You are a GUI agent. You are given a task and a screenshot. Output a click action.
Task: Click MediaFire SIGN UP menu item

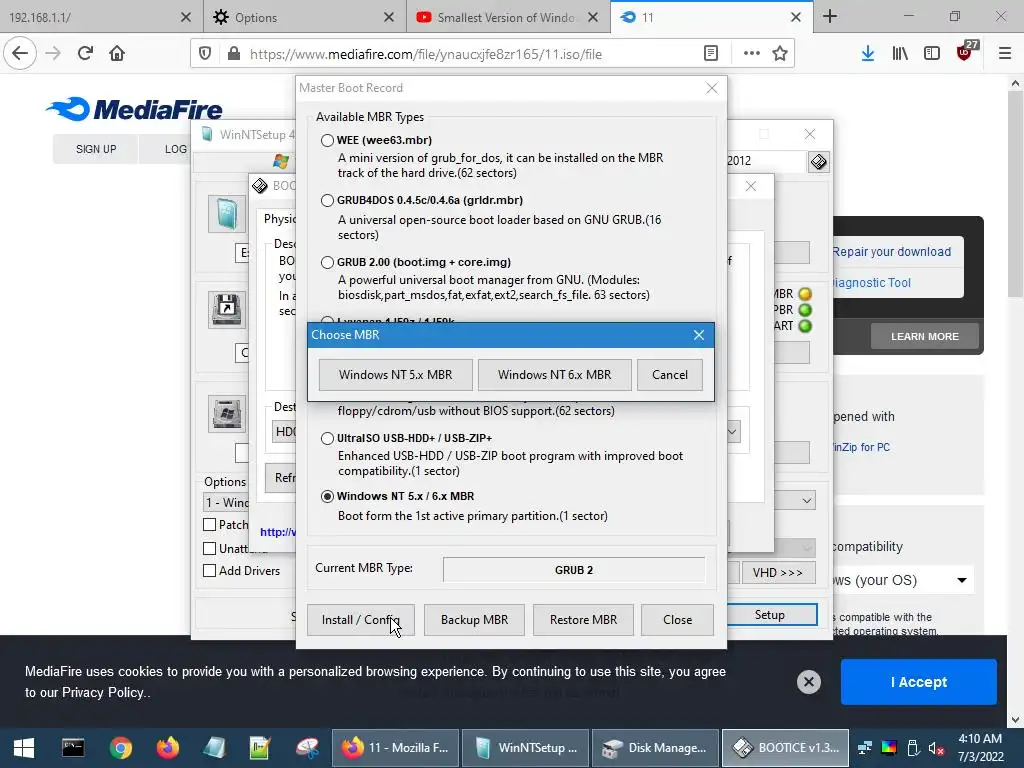[x=96, y=149]
